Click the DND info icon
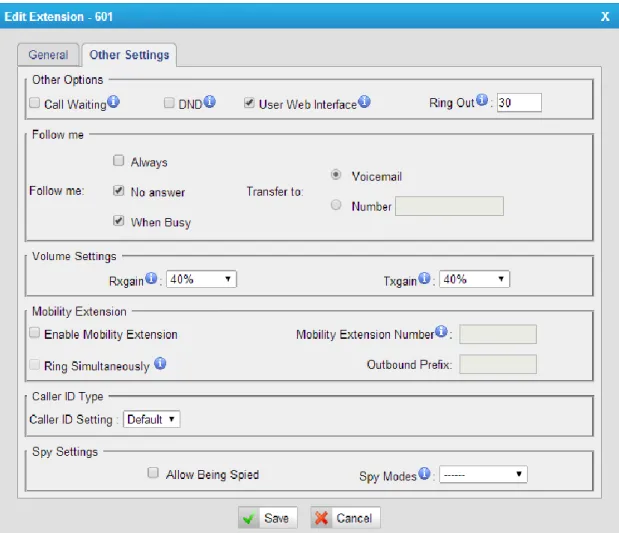The width and height of the screenshot is (619, 533). click(209, 102)
